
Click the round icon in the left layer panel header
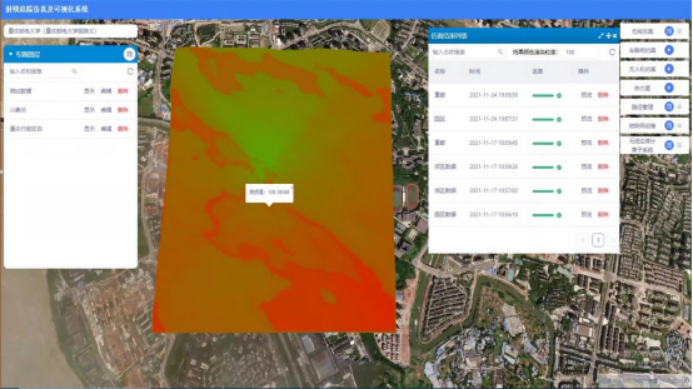click(x=129, y=54)
